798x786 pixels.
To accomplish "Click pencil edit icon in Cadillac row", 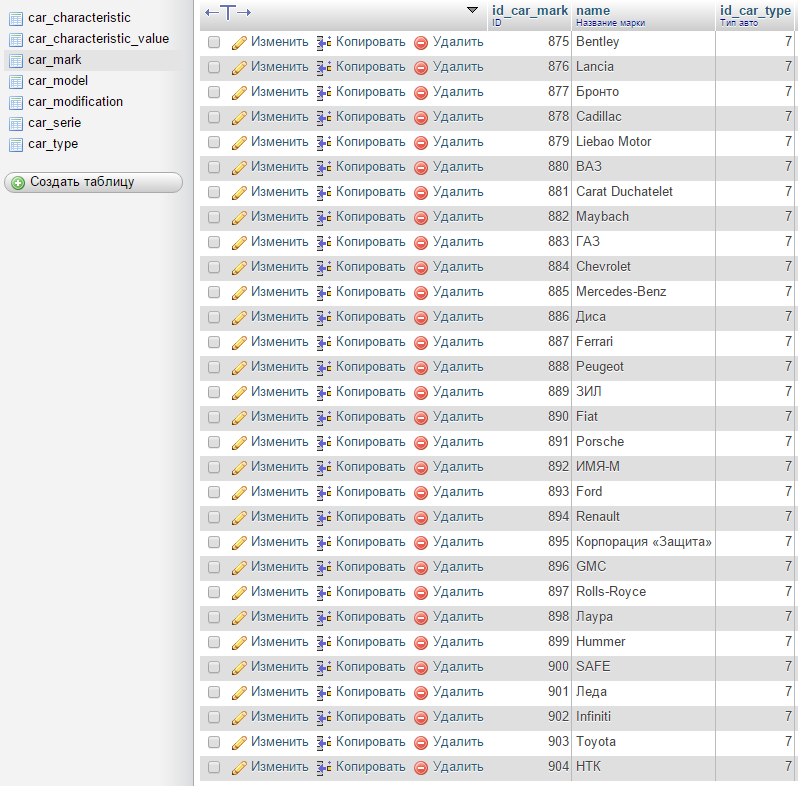I will pos(239,118).
